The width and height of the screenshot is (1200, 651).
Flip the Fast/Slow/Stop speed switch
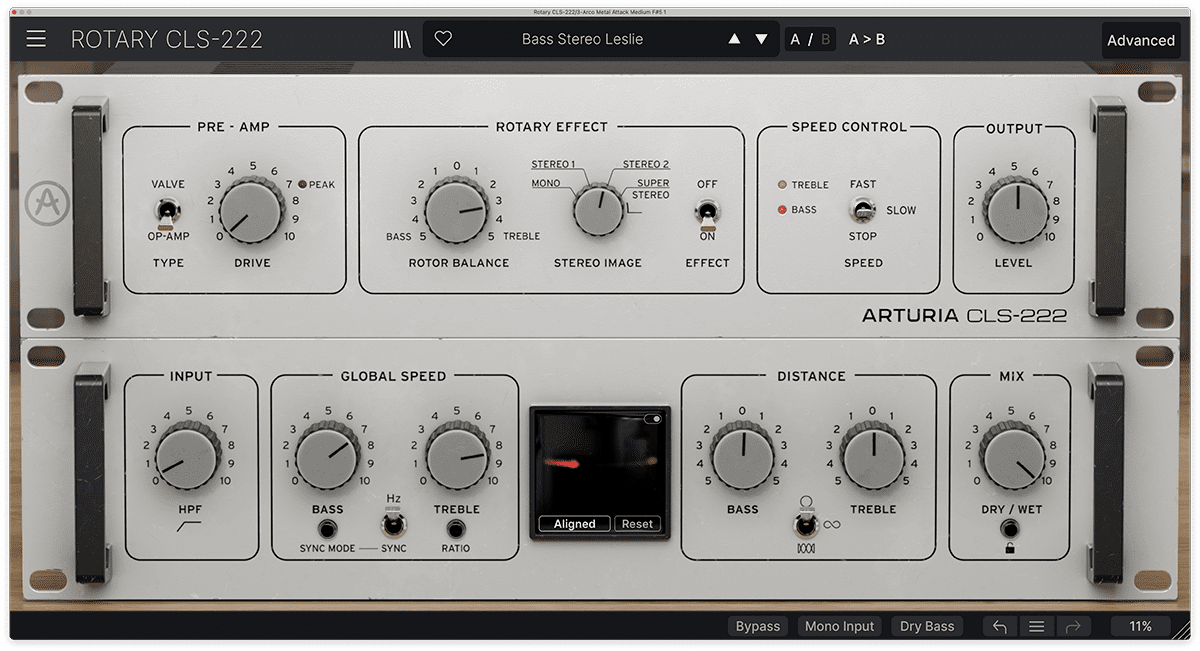[x=862, y=210]
